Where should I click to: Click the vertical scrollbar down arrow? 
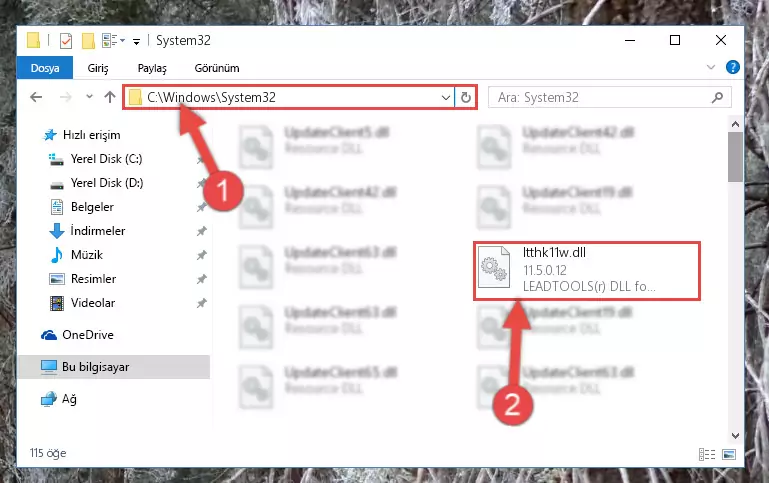(x=735, y=435)
